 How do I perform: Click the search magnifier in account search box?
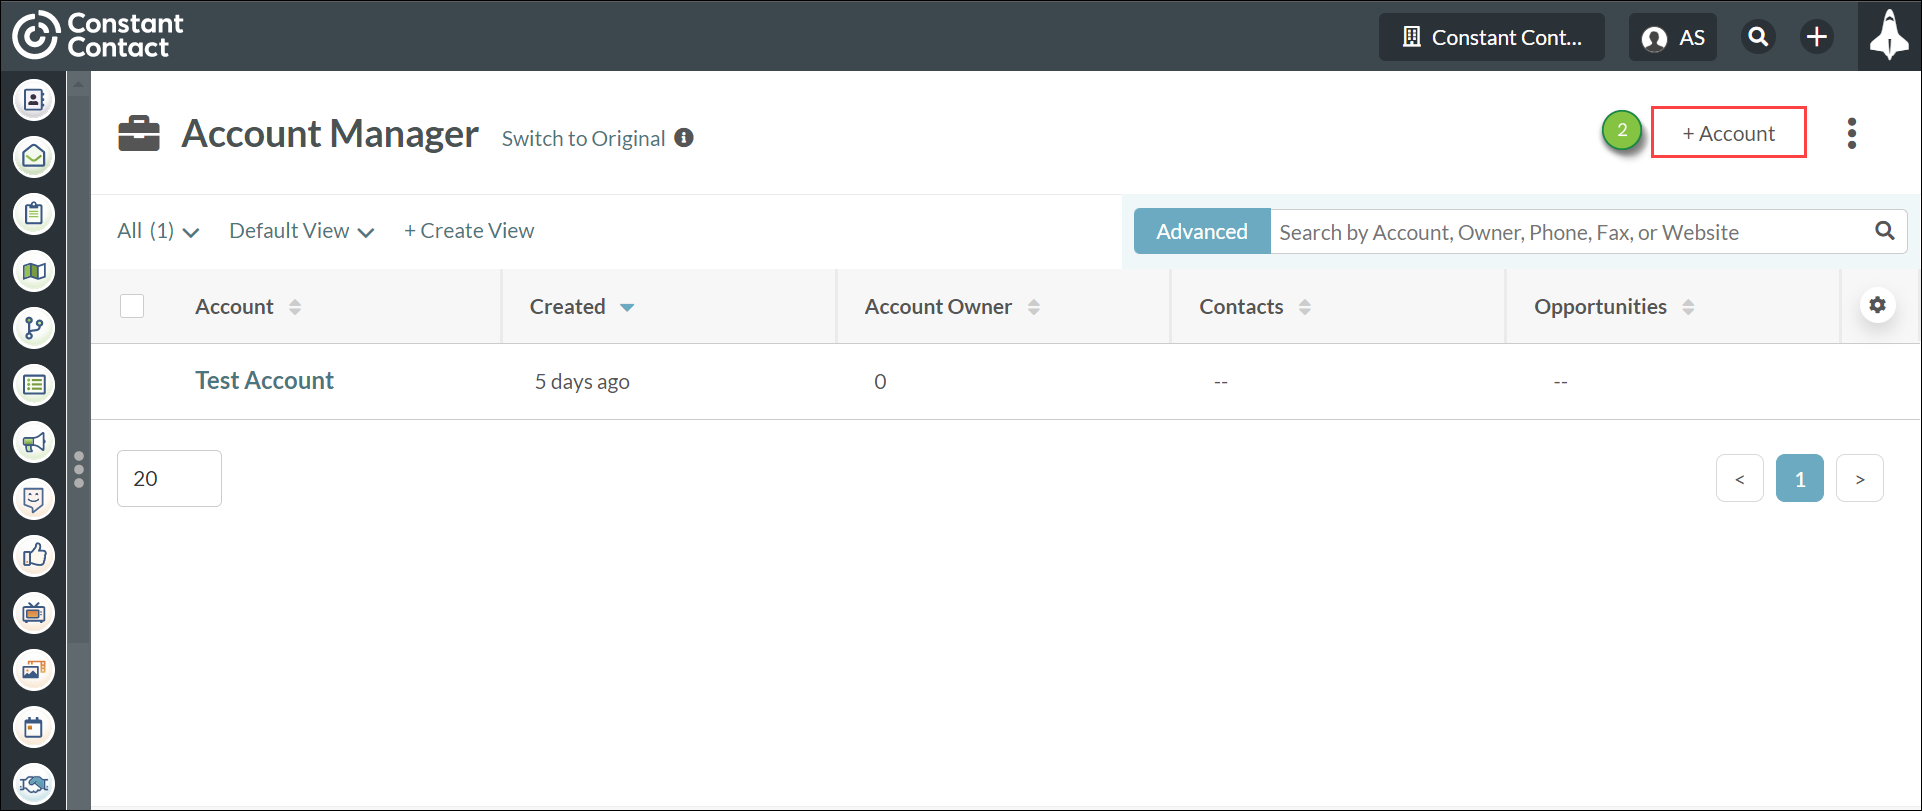pyautogui.click(x=1885, y=231)
